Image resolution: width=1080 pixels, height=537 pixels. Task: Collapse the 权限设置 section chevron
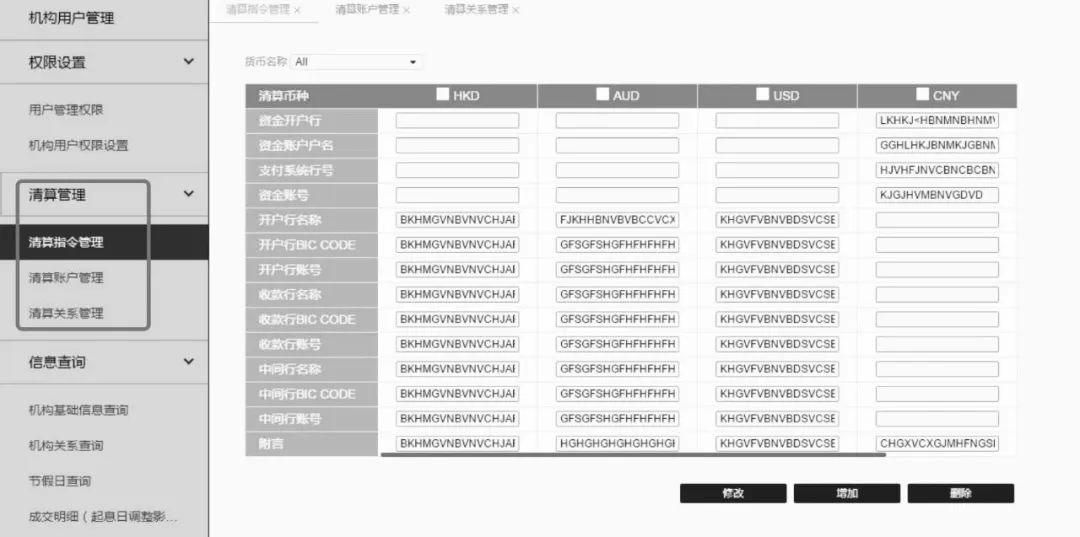tap(188, 62)
